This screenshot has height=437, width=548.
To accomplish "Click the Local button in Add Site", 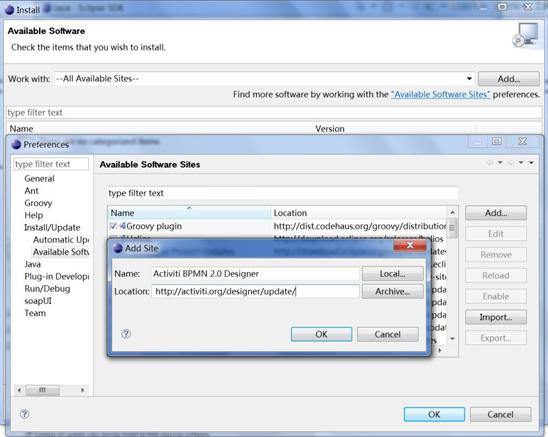I will coord(392,274).
